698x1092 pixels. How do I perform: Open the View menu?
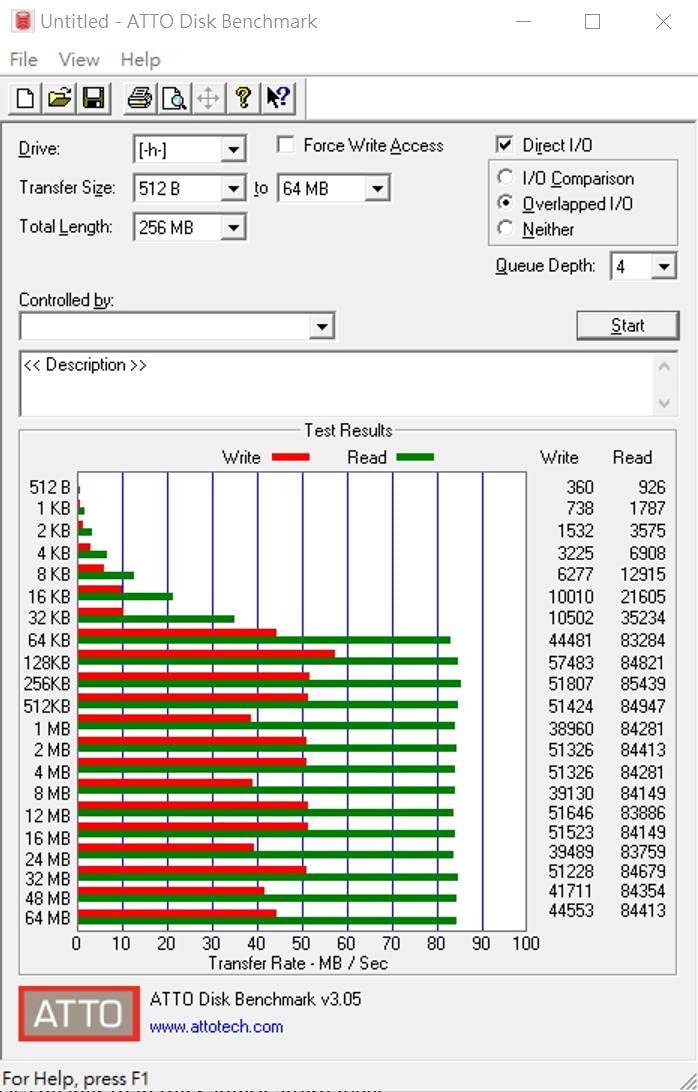[x=79, y=59]
